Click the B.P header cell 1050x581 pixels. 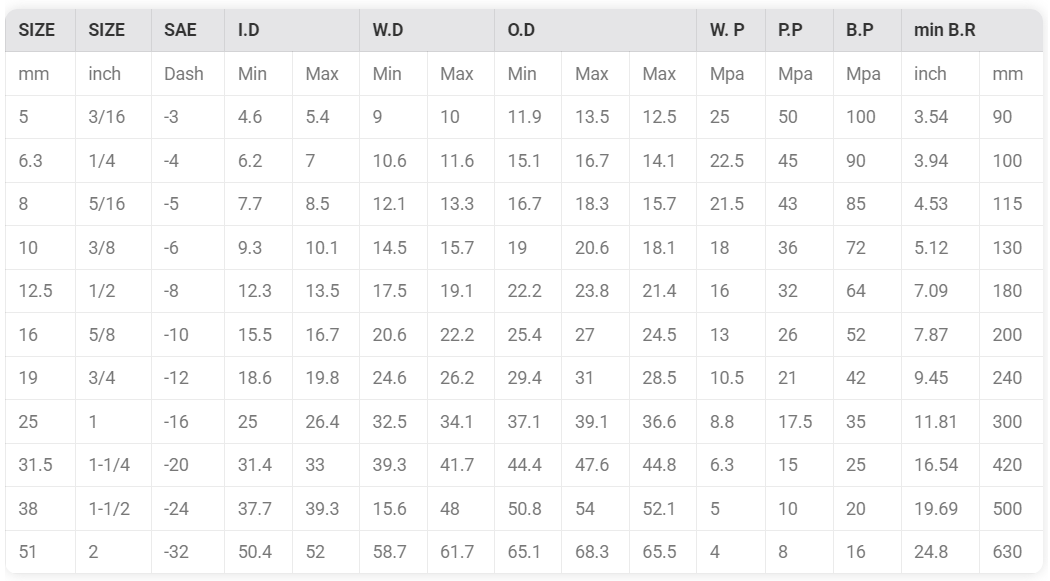click(867, 30)
